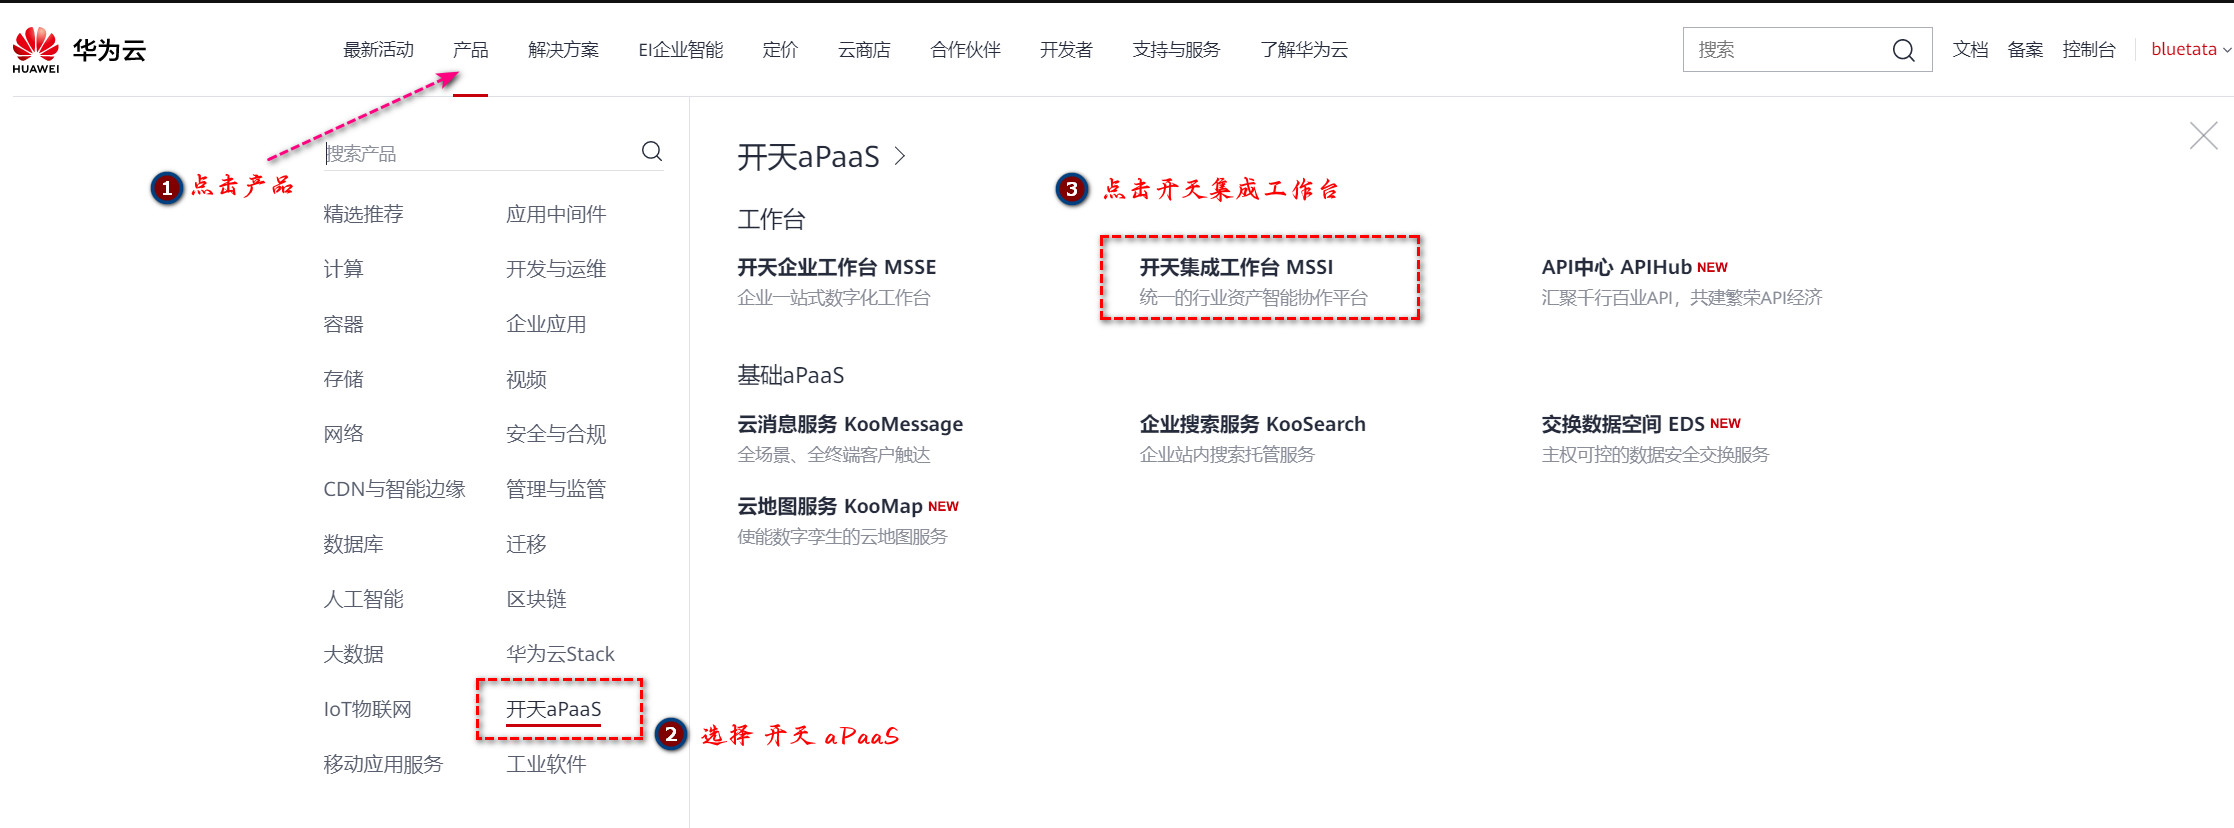The height and width of the screenshot is (828, 2234).
Task: Select the 数据库 category
Action: click(353, 544)
